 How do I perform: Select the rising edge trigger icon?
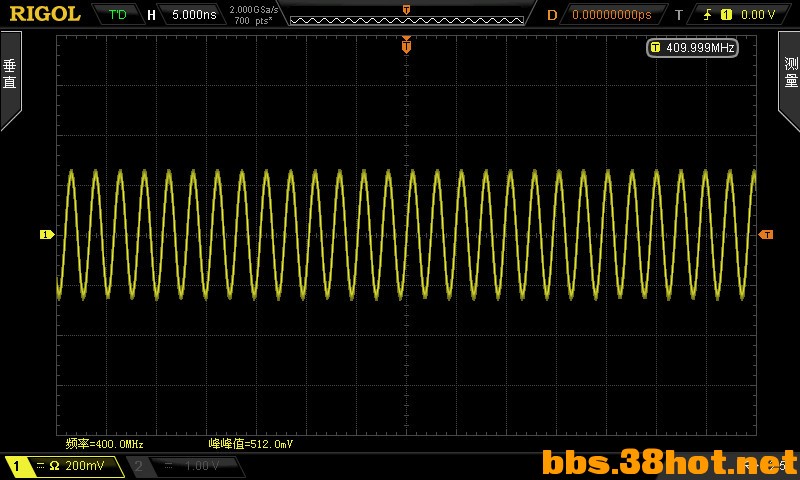click(x=707, y=15)
